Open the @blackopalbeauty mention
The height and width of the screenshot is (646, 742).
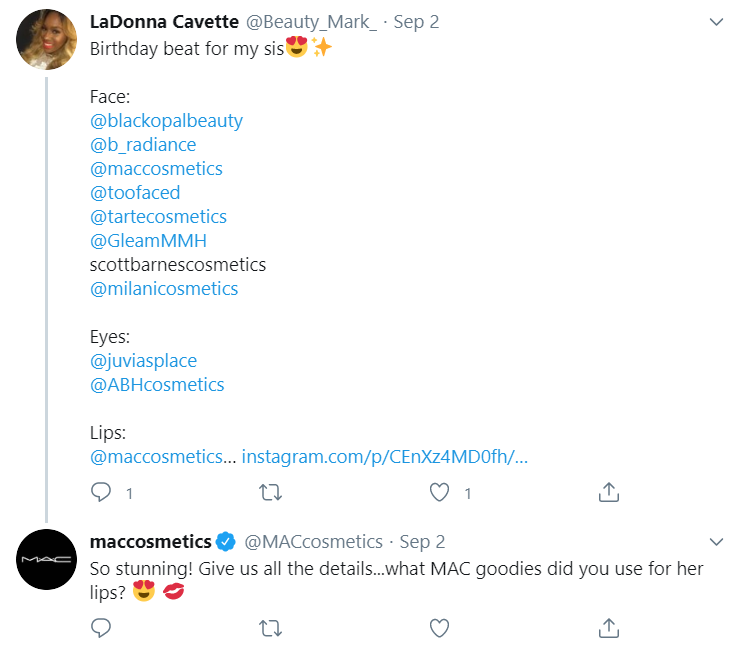(166, 121)
